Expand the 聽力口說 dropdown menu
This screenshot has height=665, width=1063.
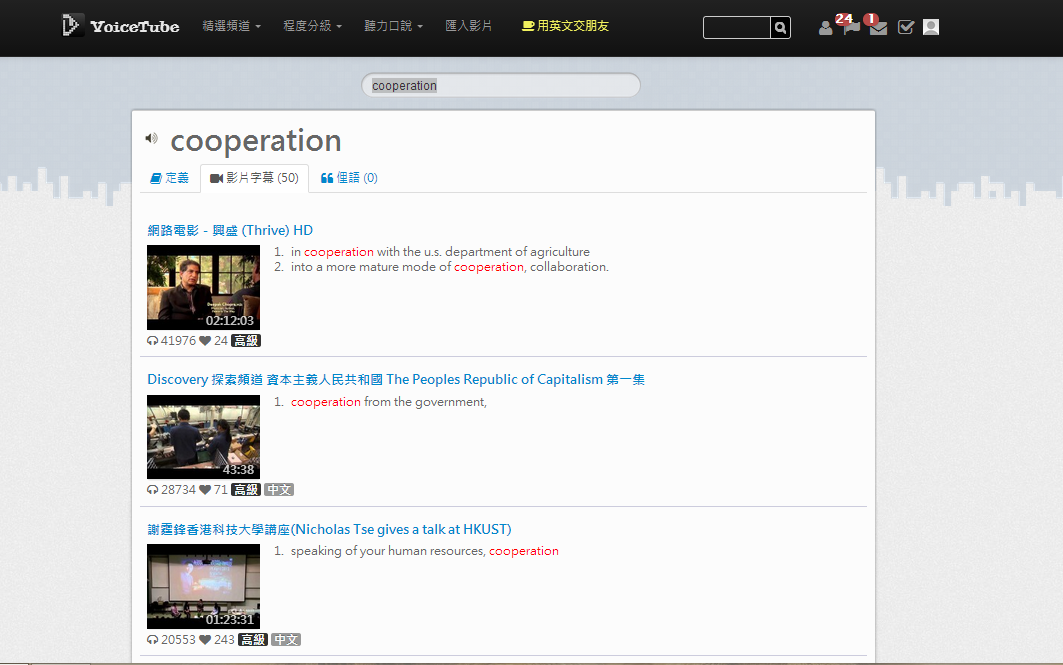tap(393, 26)
